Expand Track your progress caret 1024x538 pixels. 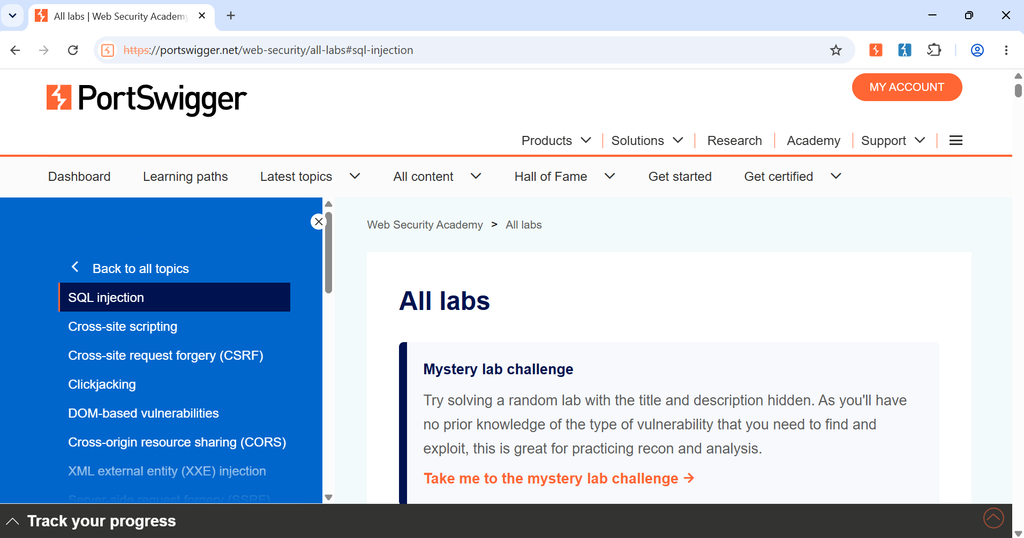[12, 521]
